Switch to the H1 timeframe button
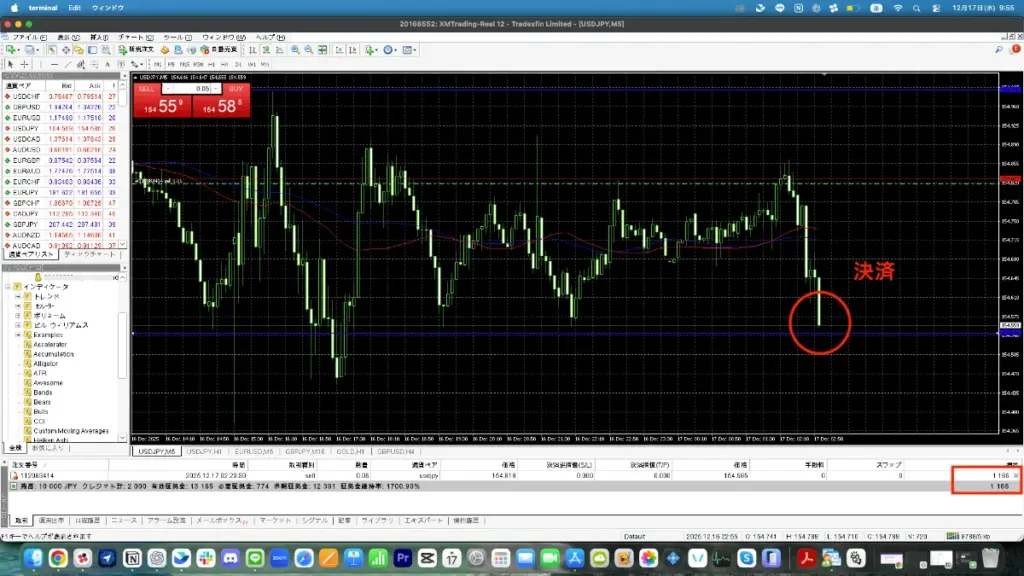This screenshot has width=1024, height=576. click(x=211, y=64)
